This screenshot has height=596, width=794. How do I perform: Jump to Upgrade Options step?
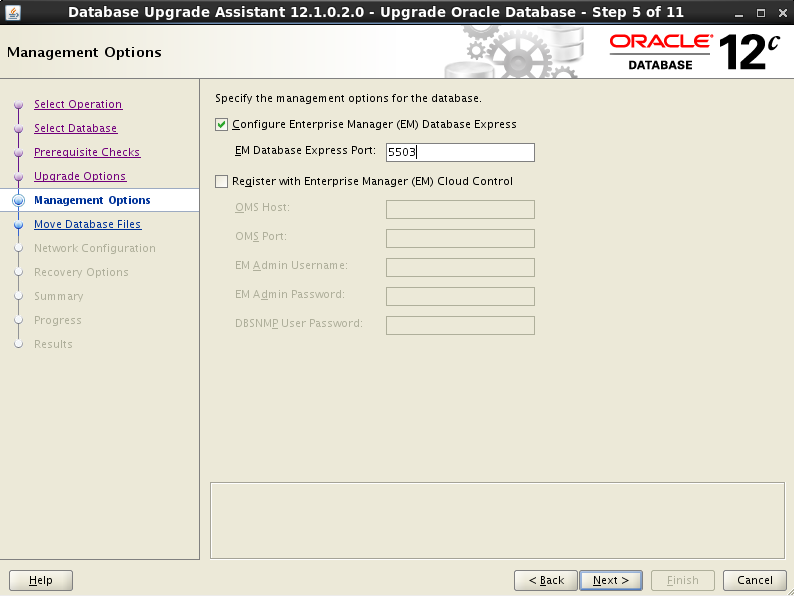pos(80,176)
